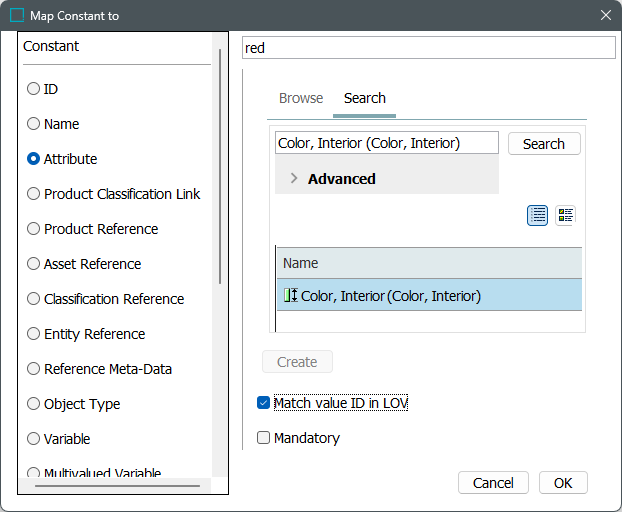Click the attribute search text field
This screenshot has width=622, height=512.
click(x=387, y=143)
